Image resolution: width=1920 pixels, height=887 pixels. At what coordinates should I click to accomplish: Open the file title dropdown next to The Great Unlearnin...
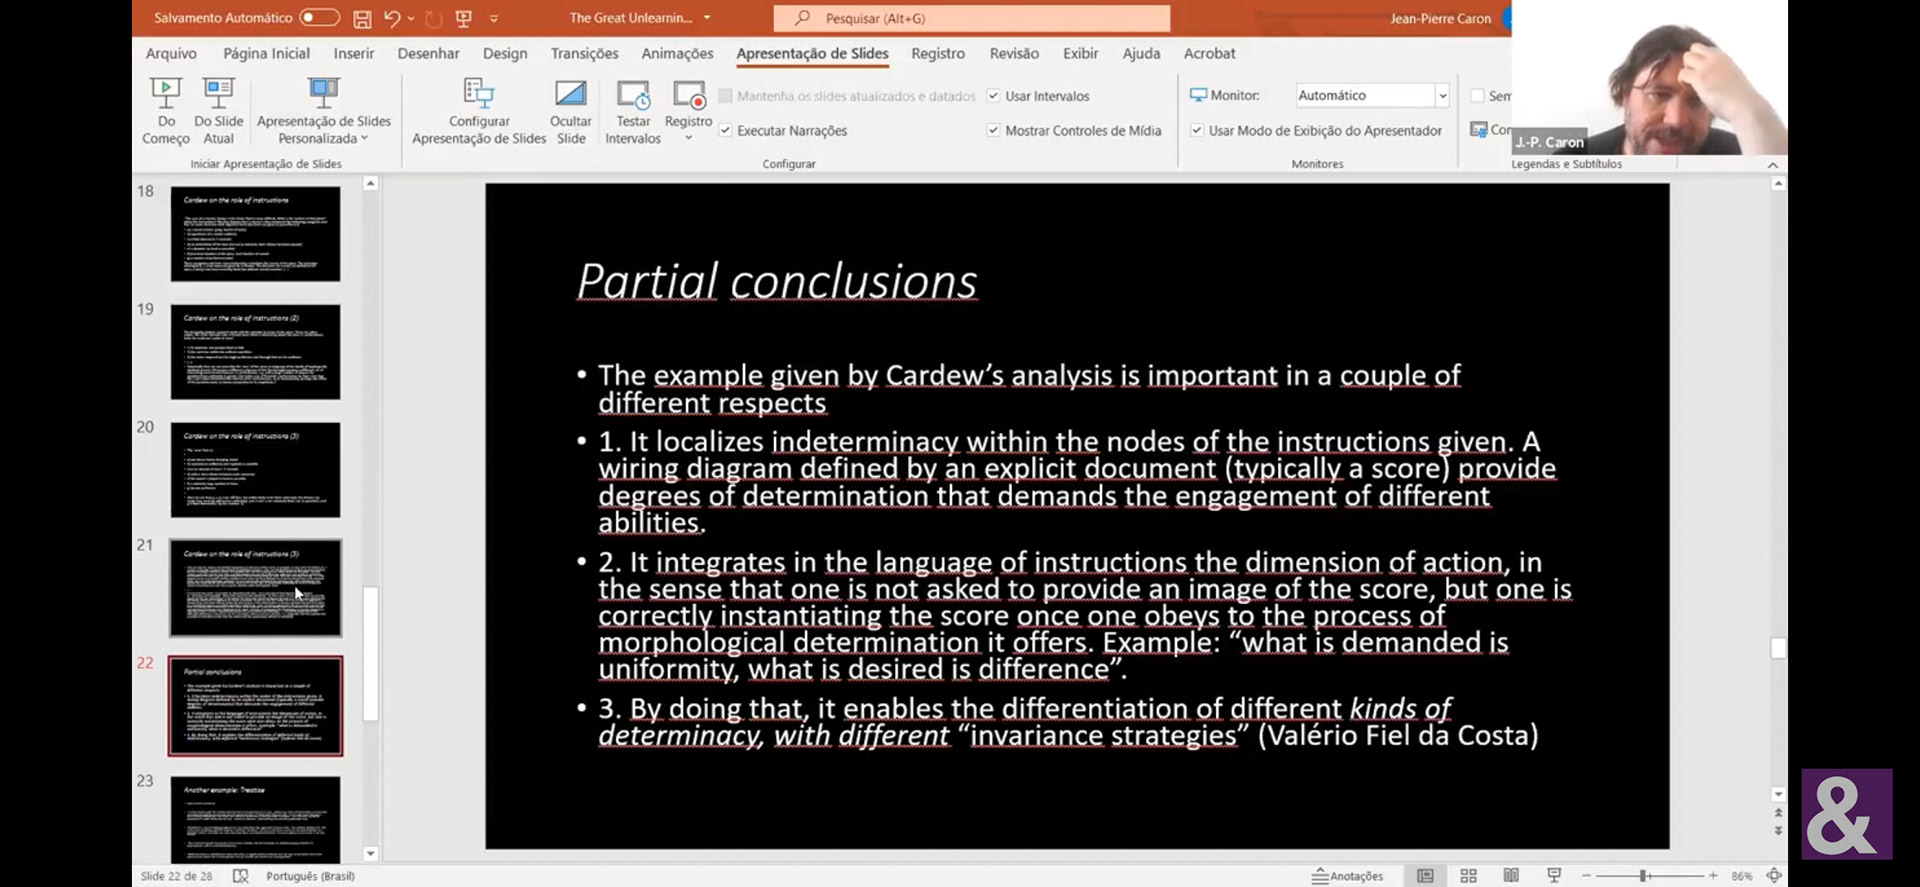click(x=707, y=18)
